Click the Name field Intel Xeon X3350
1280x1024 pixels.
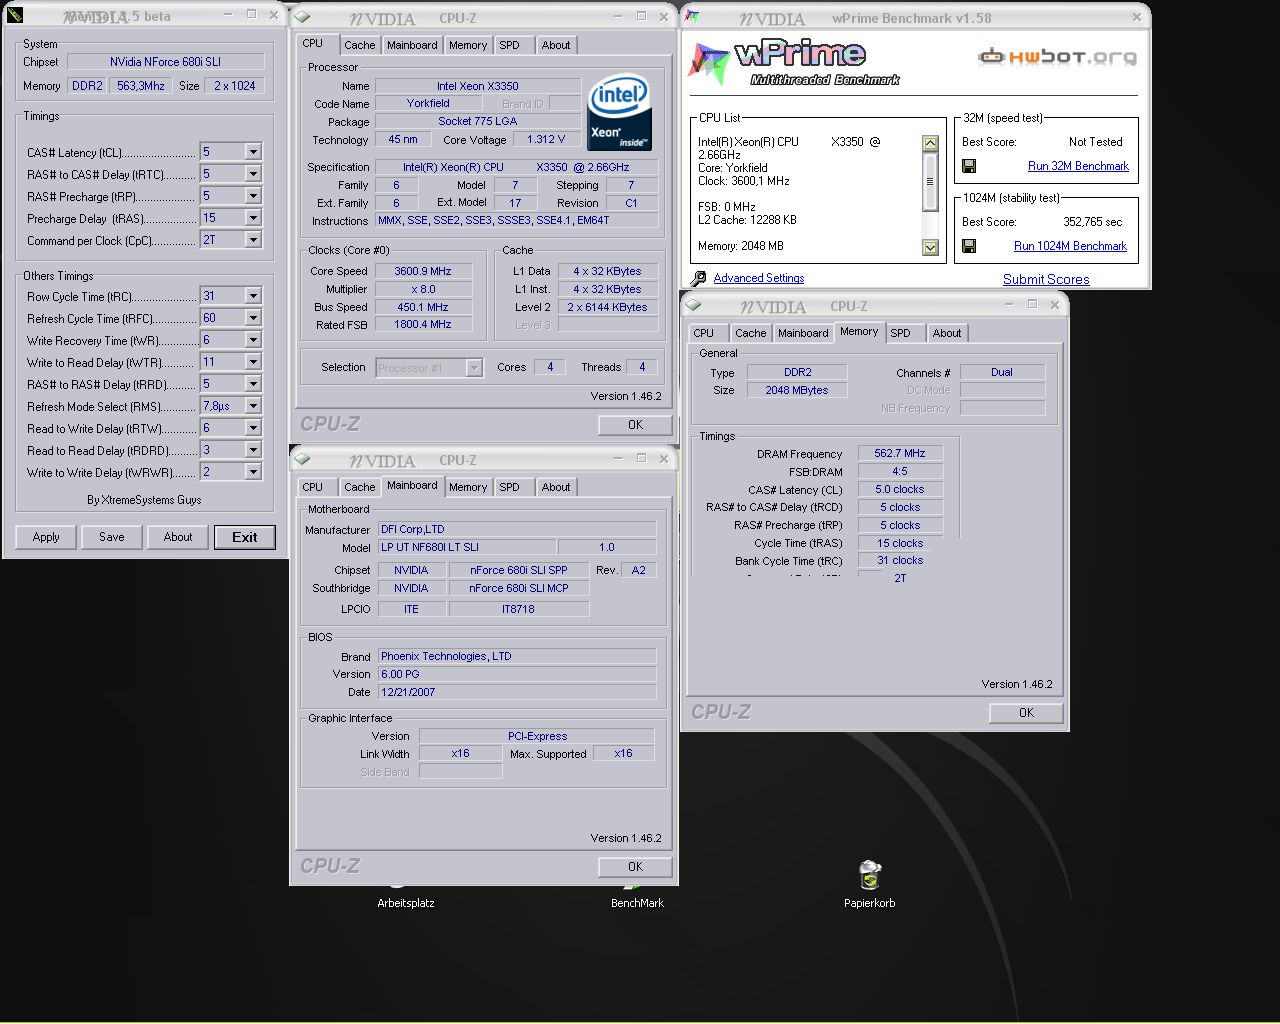click(477, 86)
